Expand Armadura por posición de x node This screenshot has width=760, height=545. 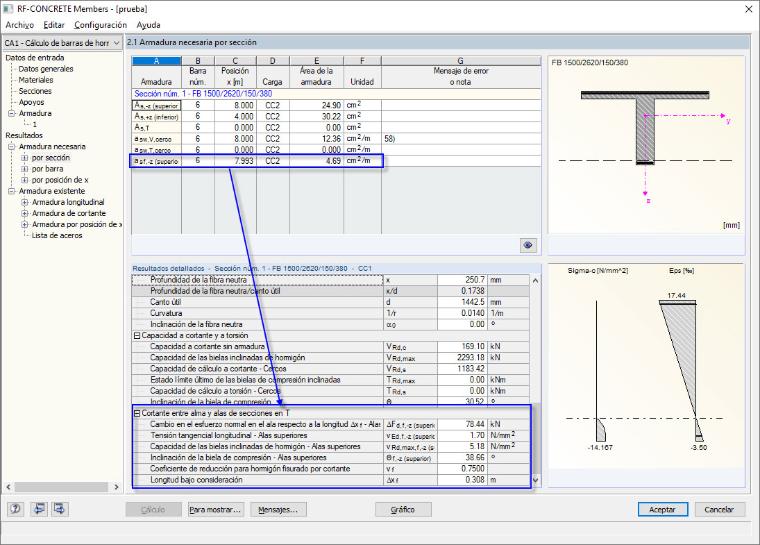pos(25,224)
